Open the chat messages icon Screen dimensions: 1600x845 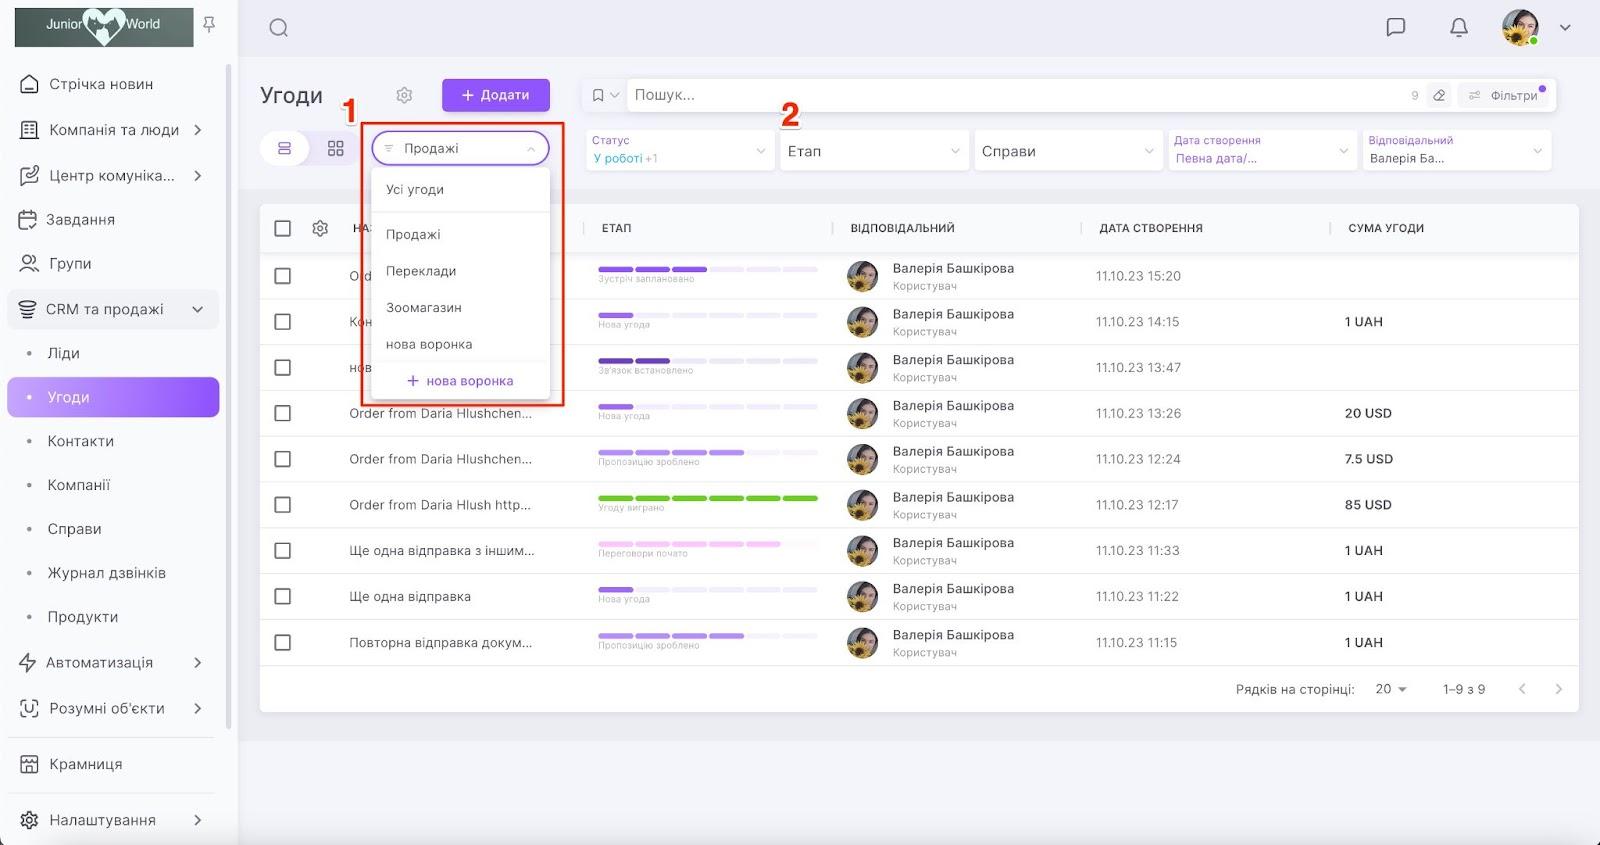point(1395,27)
